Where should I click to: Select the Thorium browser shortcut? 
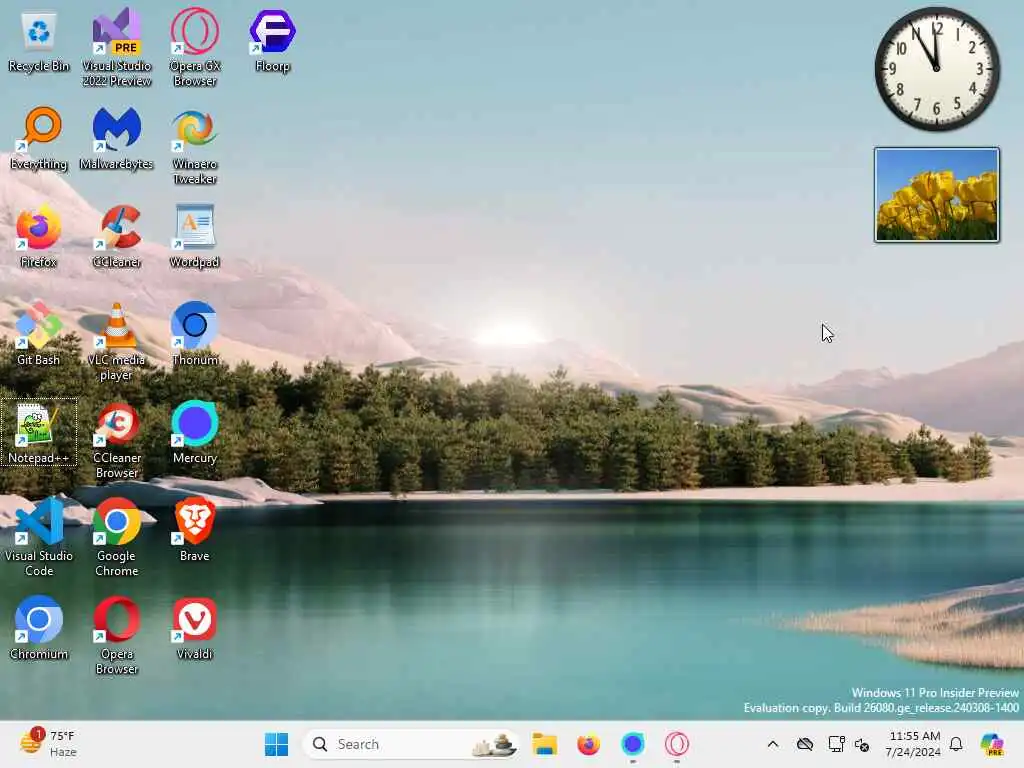tap(195, 335)
